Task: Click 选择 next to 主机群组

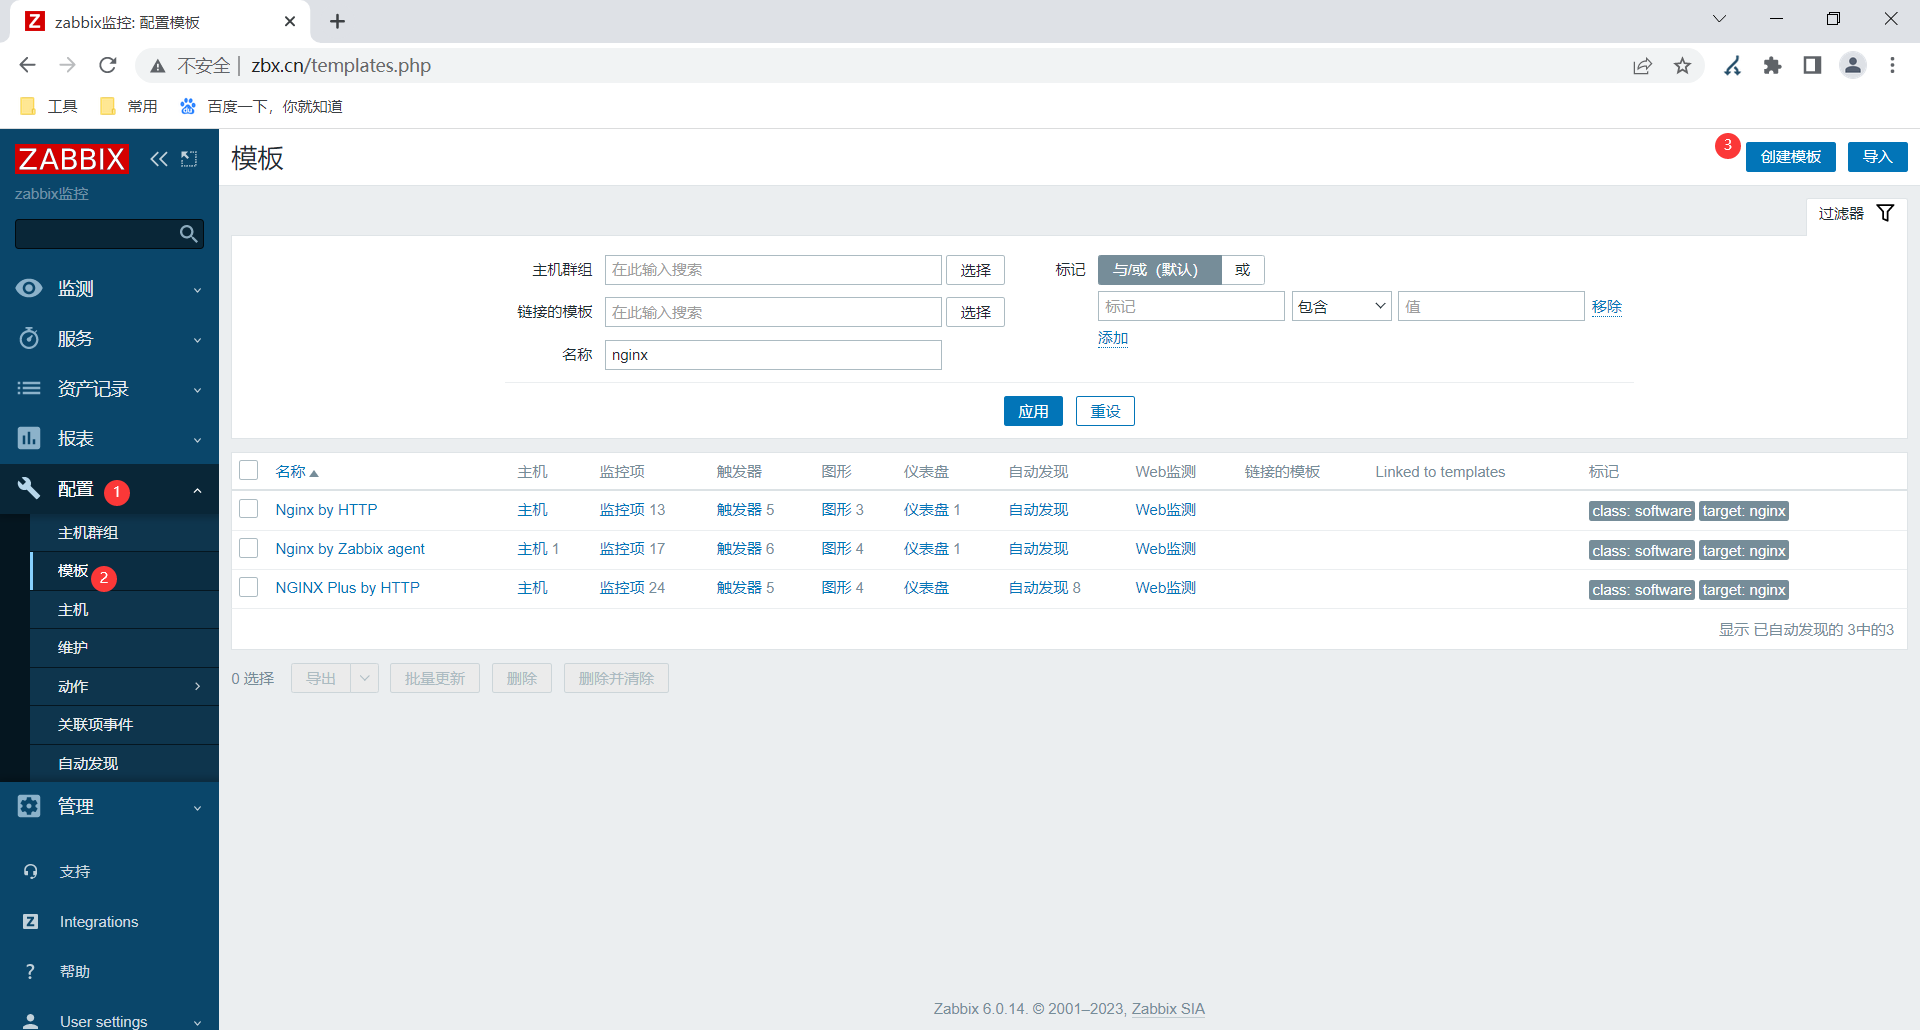Action: pos(975,270)
